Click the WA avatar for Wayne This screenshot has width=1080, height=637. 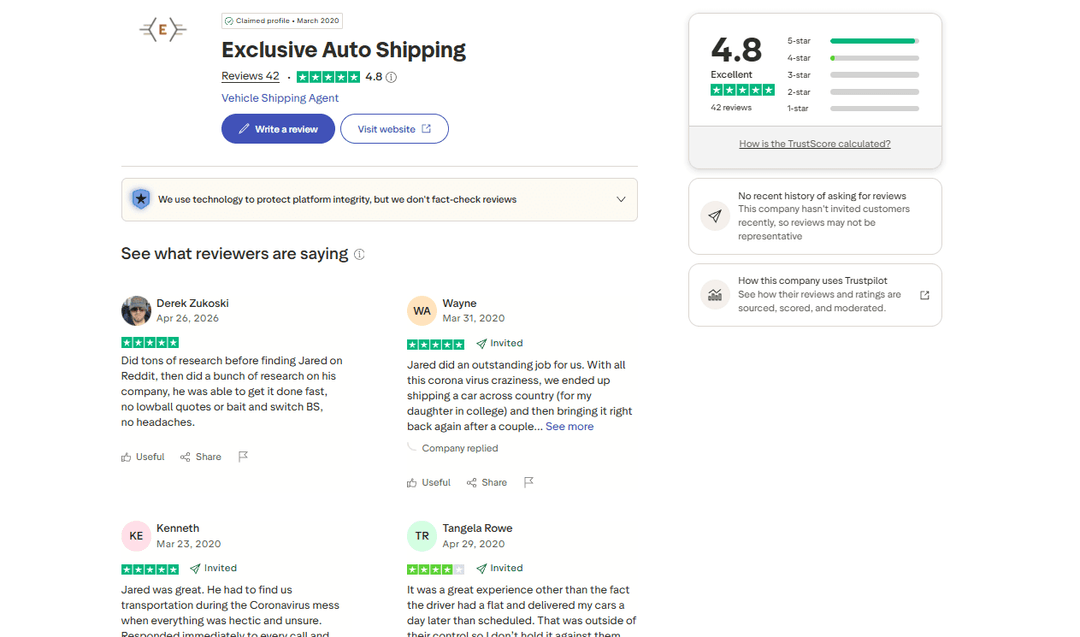(422, 311)
